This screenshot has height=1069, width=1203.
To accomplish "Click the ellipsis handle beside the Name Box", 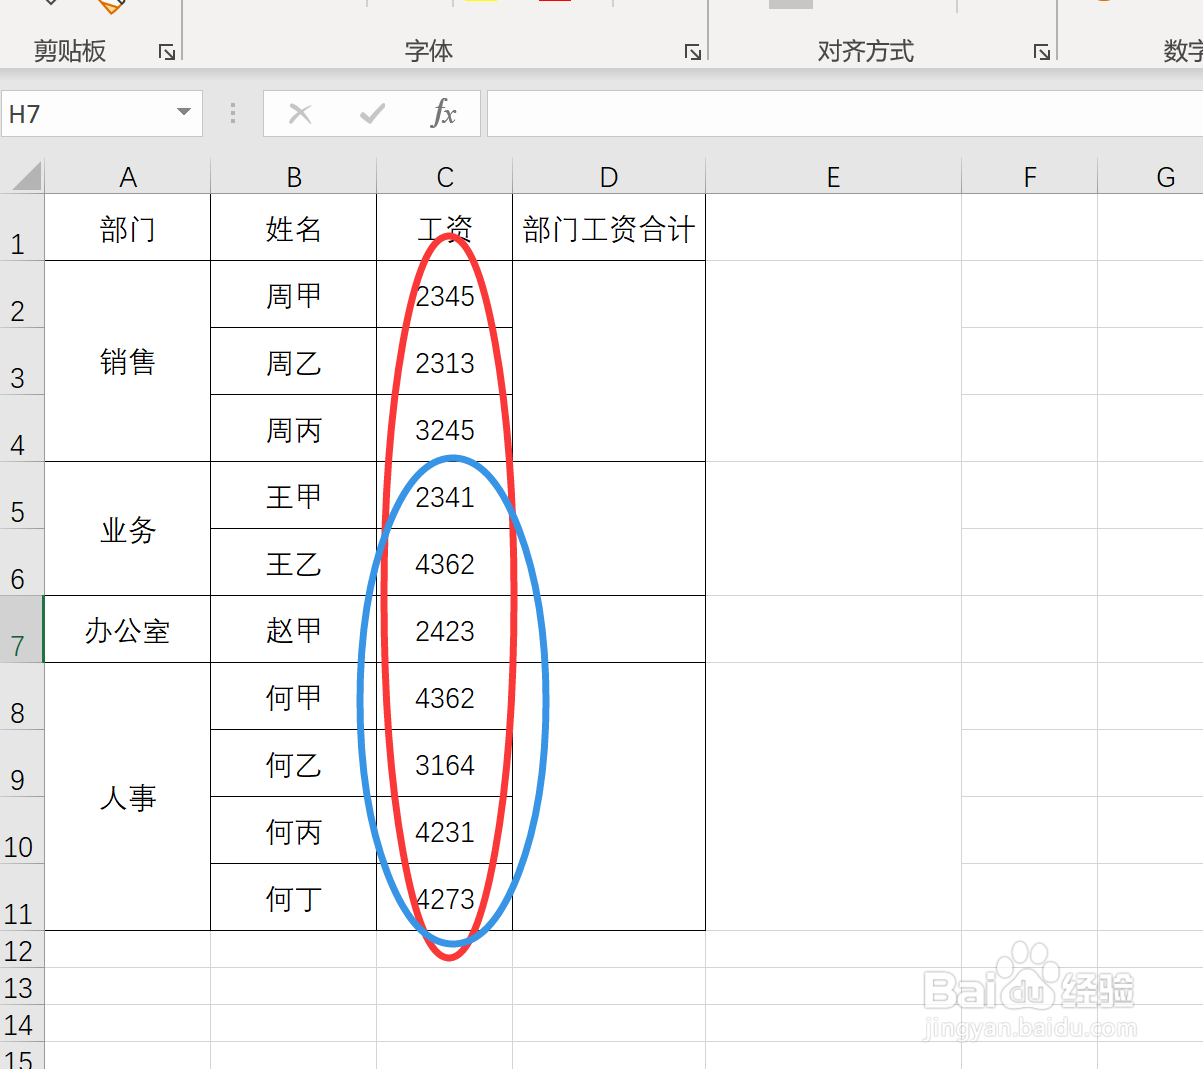I will [x=232, y=113].
